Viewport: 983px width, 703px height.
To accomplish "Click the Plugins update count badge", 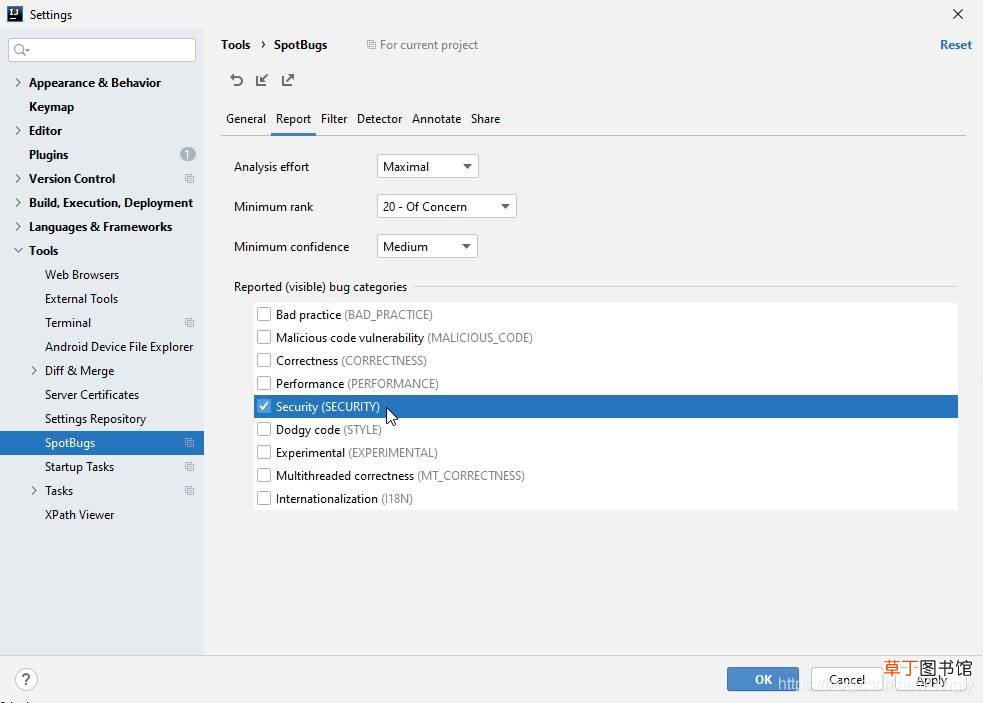I will pos(187,154).
